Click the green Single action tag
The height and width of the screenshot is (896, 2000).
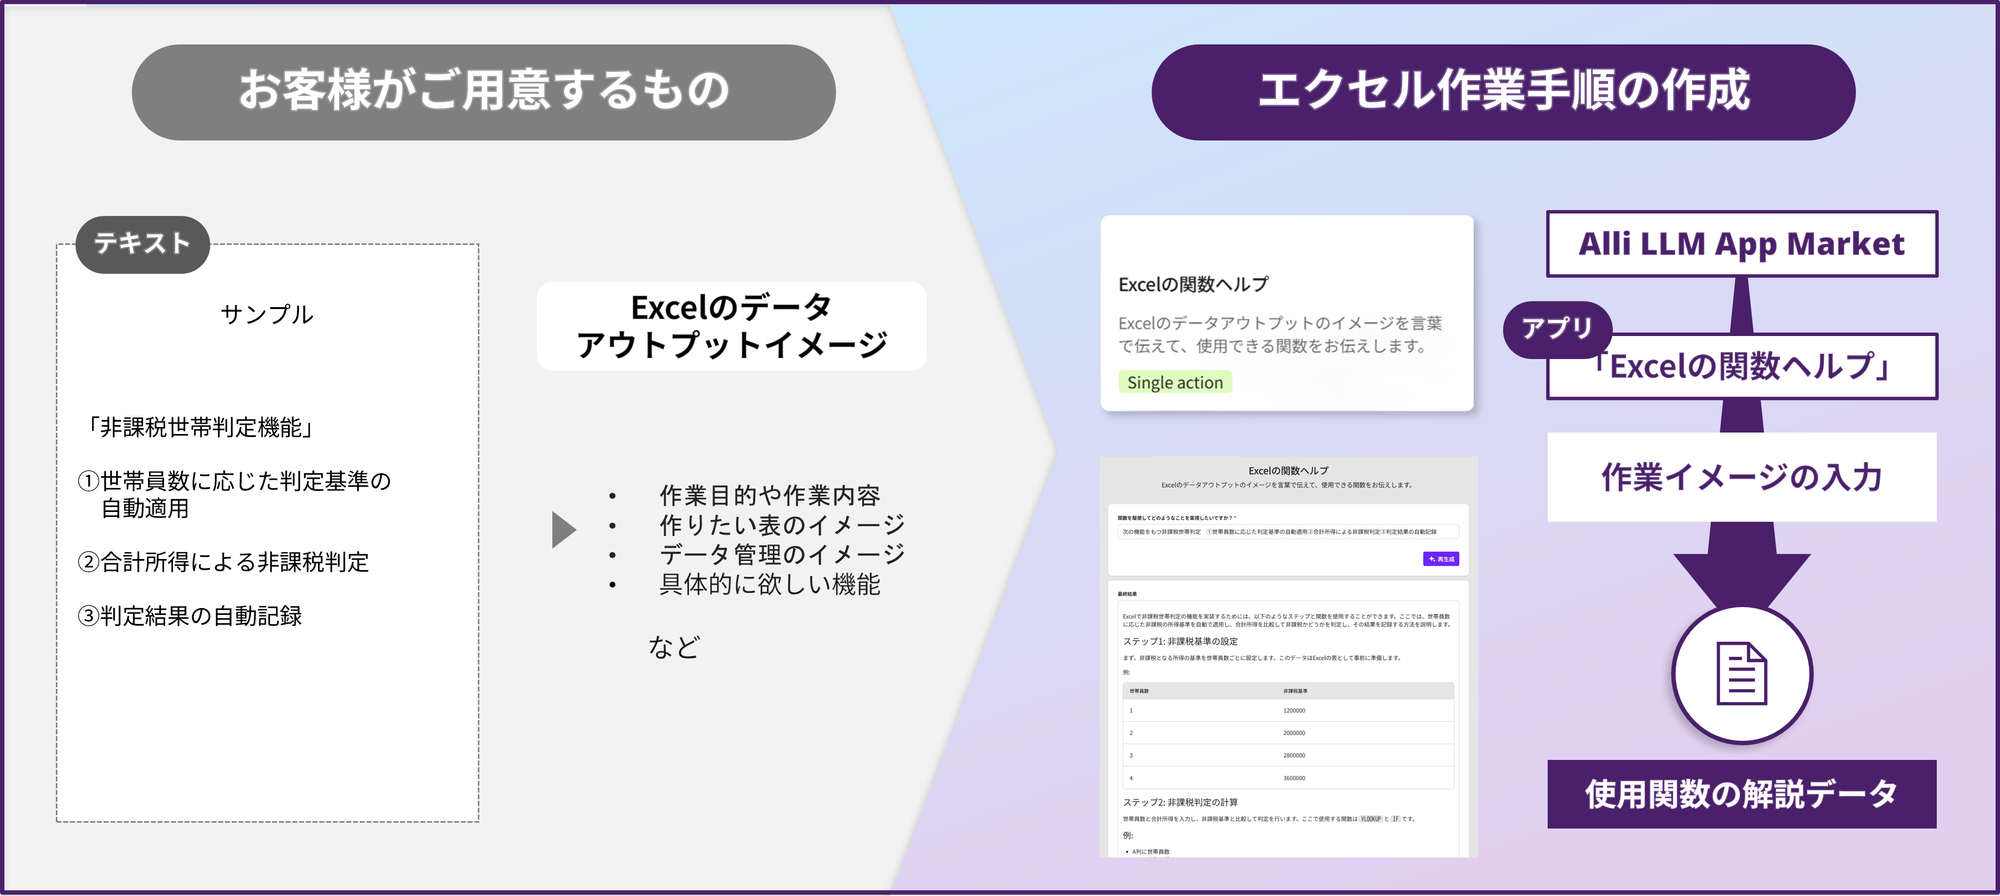(x=1175, y=382)
